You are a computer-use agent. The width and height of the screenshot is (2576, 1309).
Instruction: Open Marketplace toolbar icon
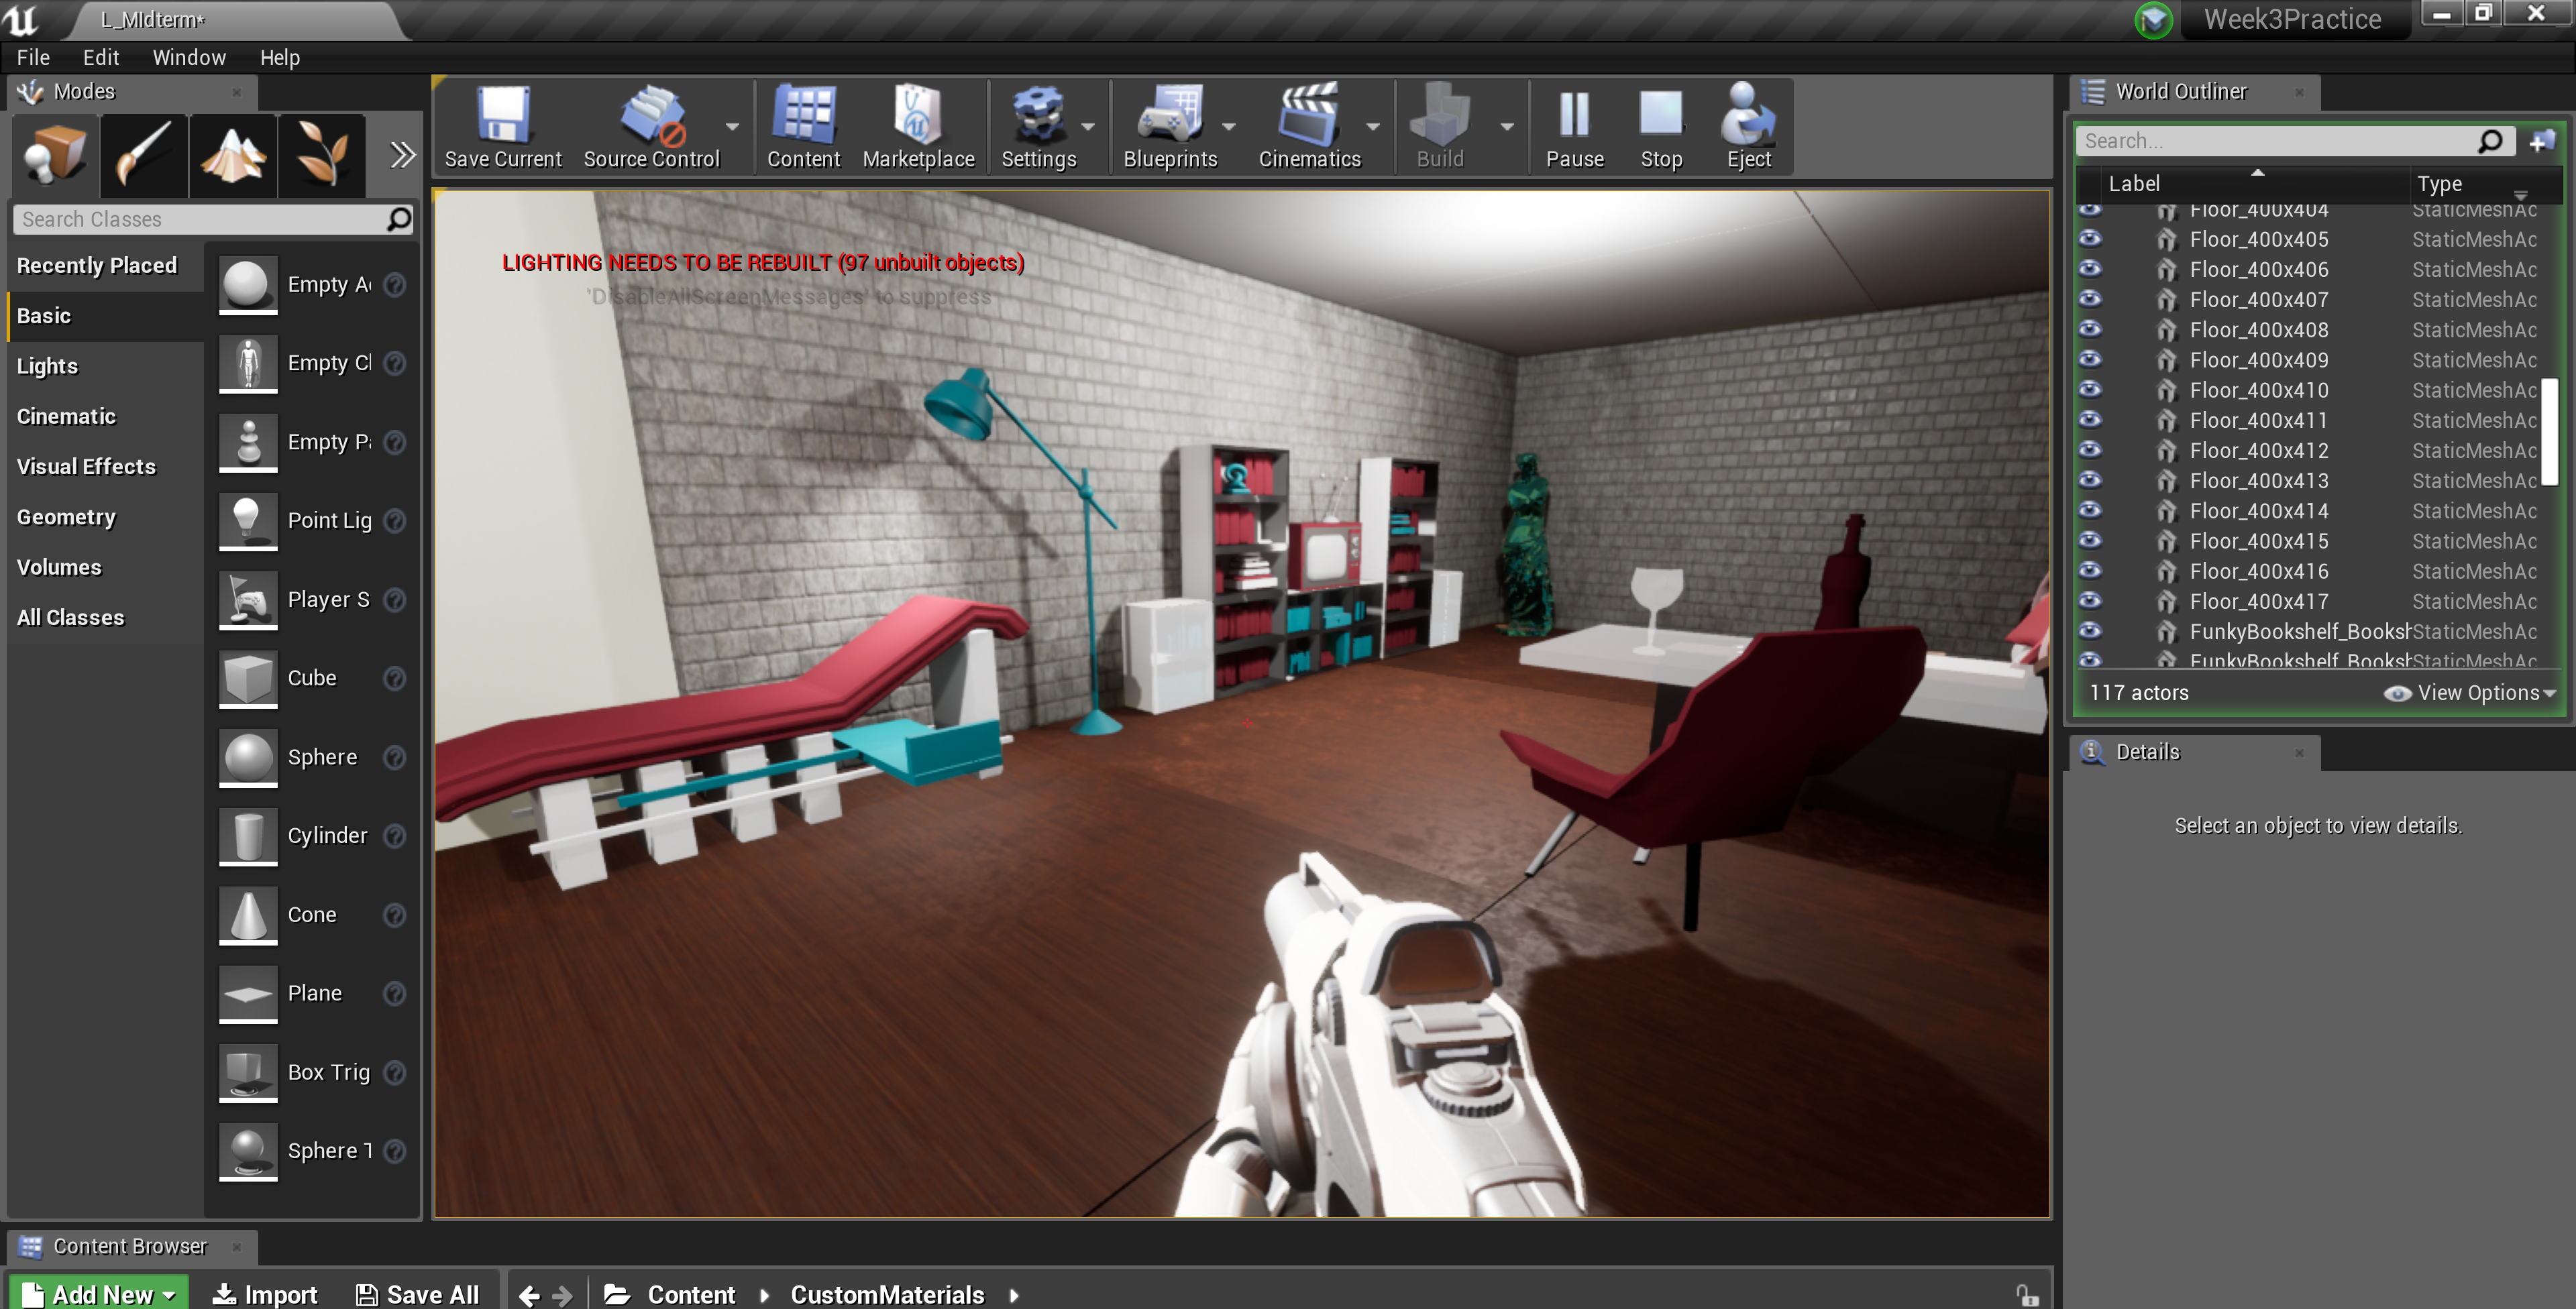point(918,127)
